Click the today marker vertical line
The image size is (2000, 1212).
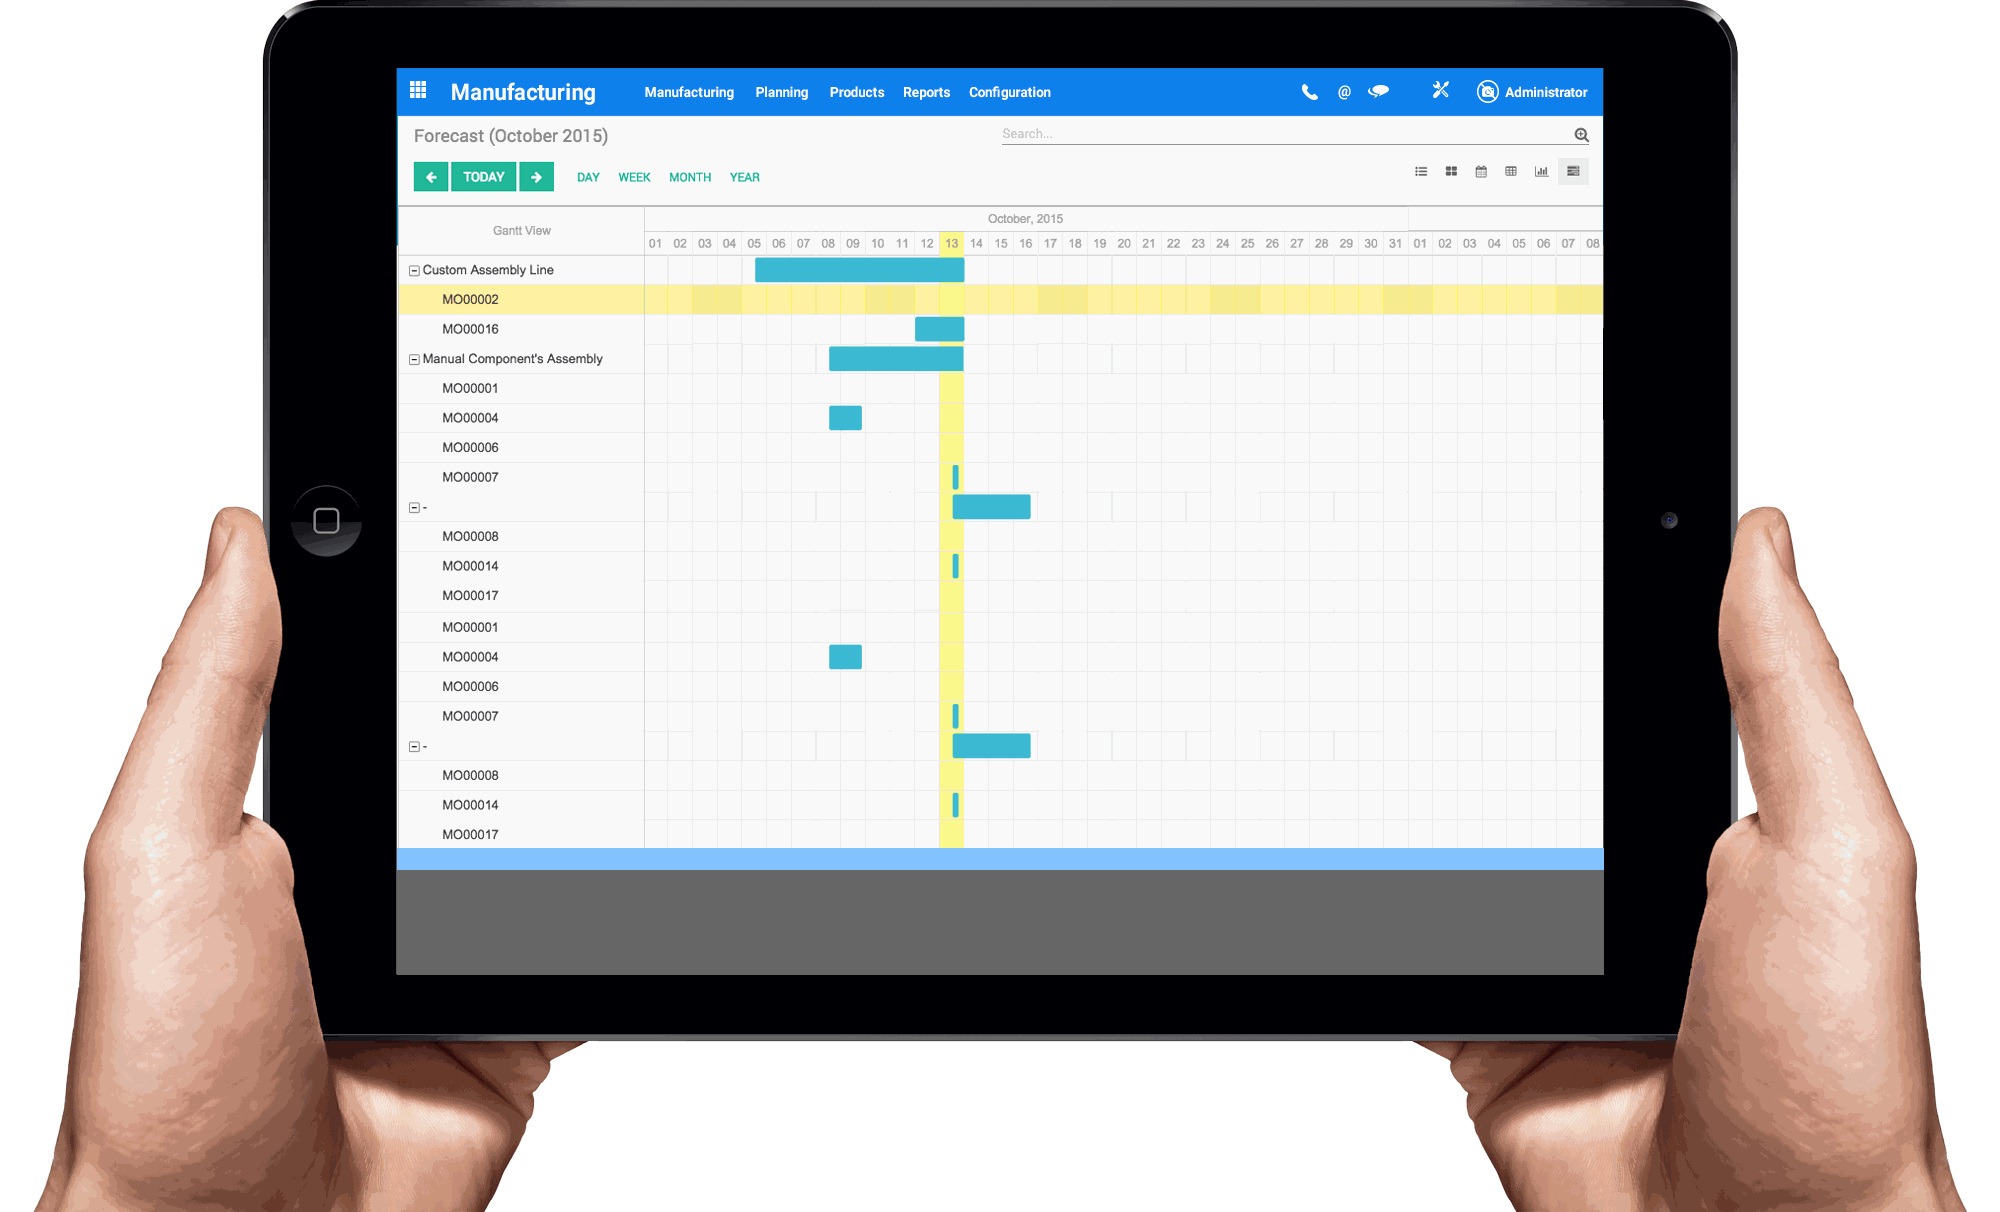(953, 557)
